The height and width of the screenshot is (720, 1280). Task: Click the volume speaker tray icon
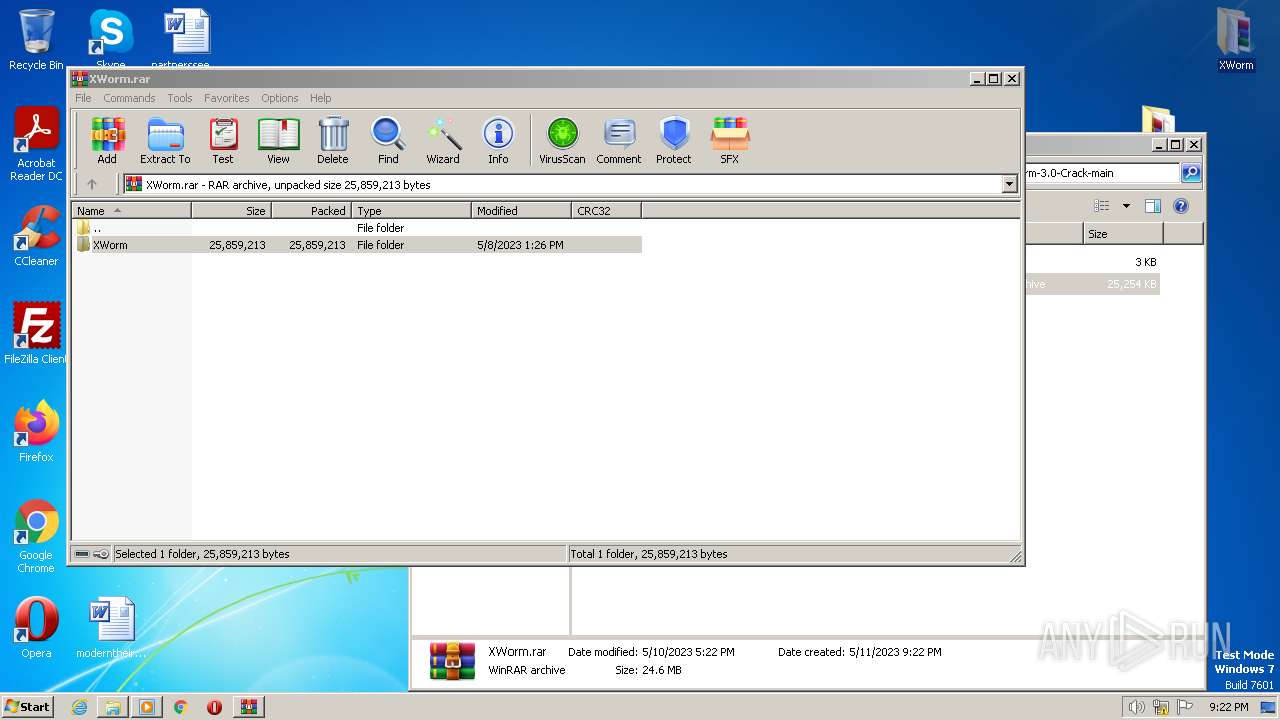[x=1136, y=707]
